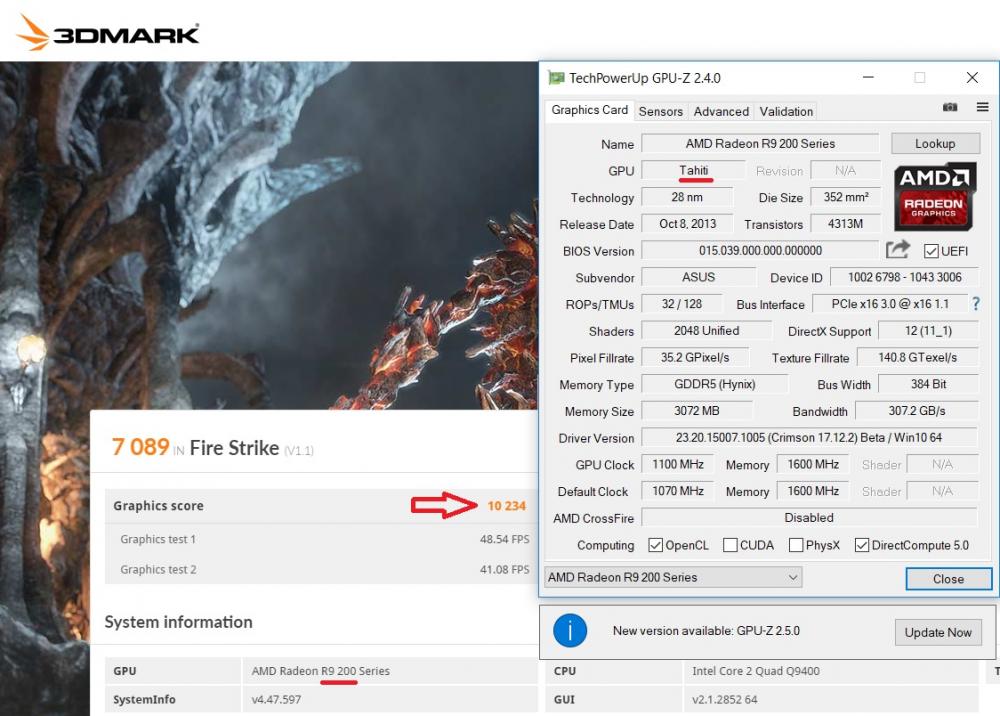Click the BIOS export share icon
Viewport: 1000px width, 716px height.
(898, 250)
